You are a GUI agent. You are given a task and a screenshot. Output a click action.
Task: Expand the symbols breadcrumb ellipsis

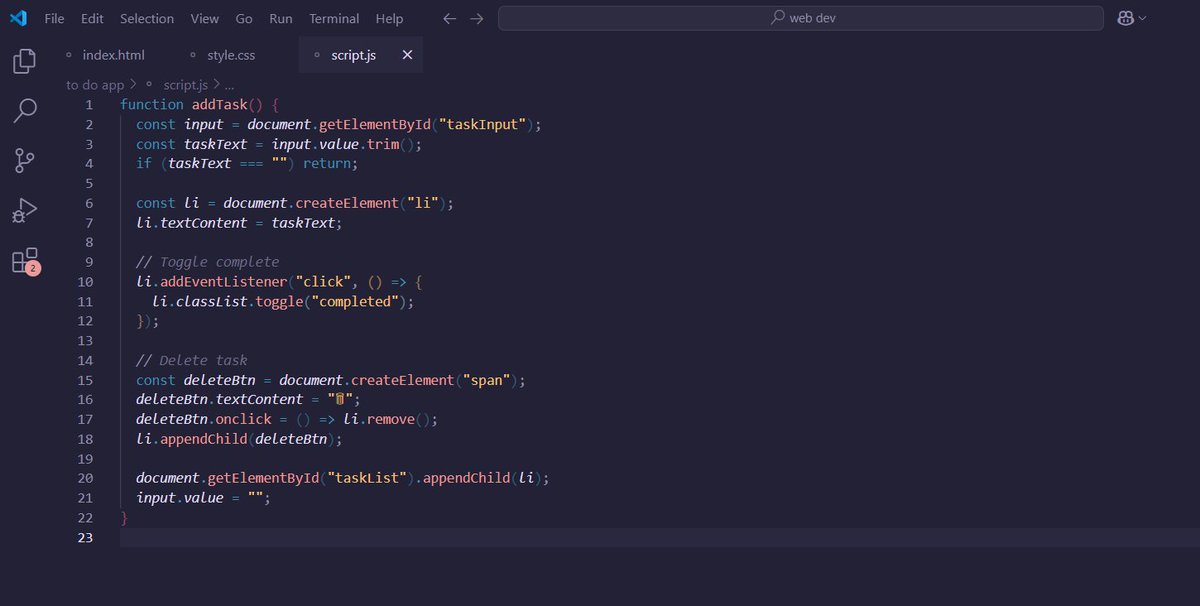[231, 84]
